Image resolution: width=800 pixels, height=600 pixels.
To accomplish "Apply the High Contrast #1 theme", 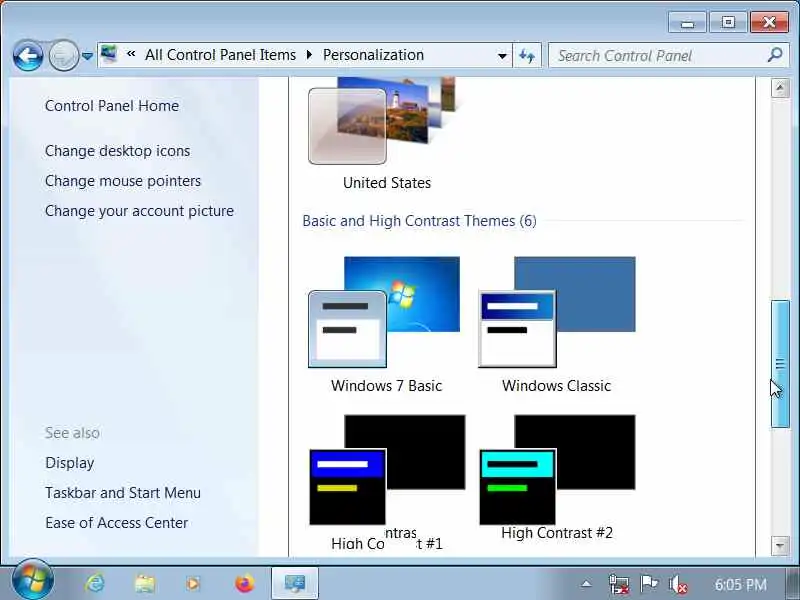I will pos(387,470).
